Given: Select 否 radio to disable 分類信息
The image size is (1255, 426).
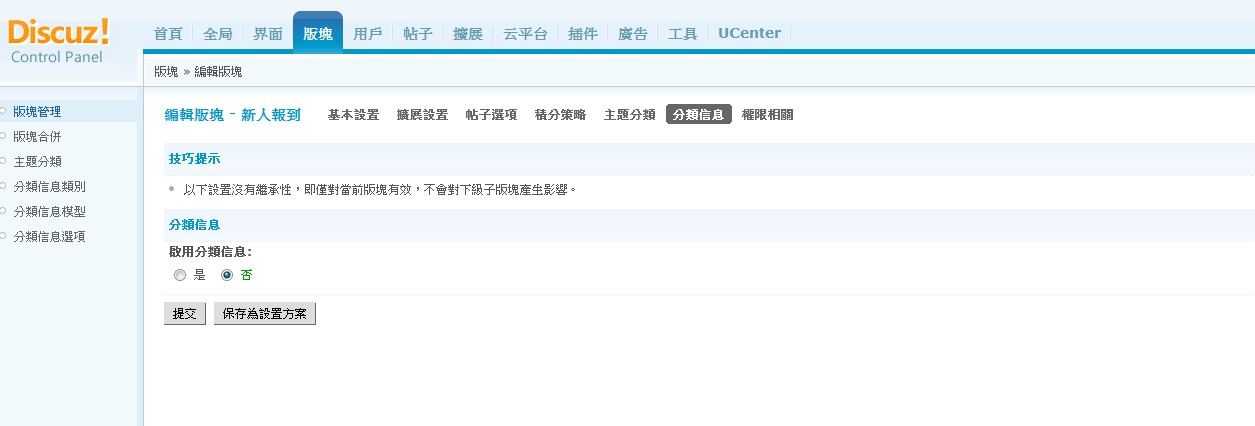Looking at the screenshot, I should pos(227,275).
